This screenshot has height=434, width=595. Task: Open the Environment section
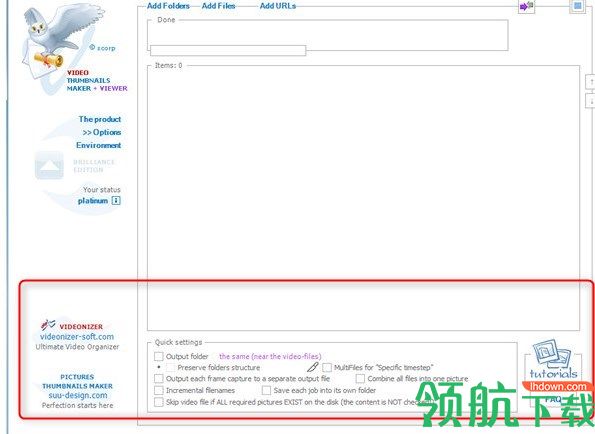click(99, 145)
